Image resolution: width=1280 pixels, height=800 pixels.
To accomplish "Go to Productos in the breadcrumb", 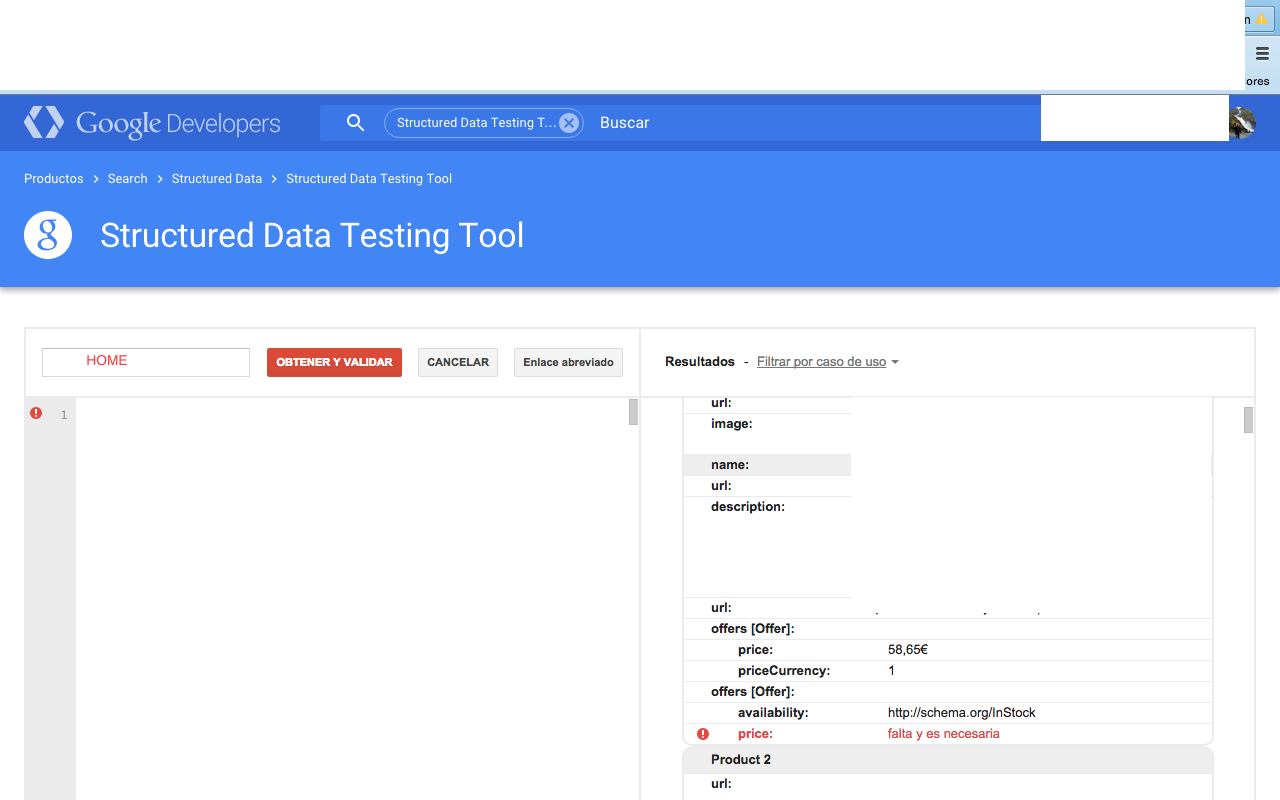I will coord(54,179).
